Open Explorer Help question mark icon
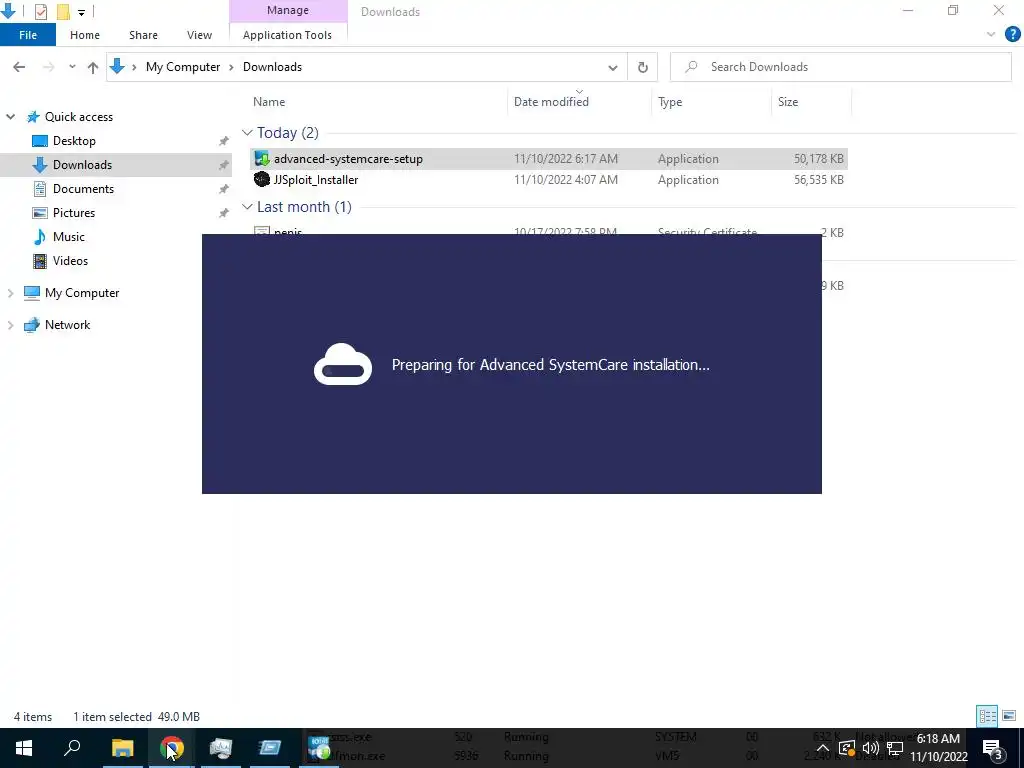Image resolution: width=1024 pixels, height=768 pixels. pos(1012,35)
